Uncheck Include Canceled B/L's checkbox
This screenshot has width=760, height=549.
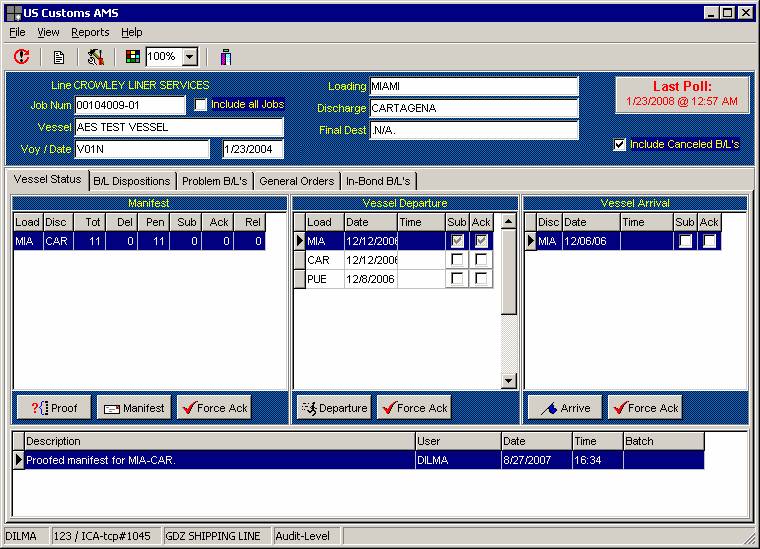point(620,145)
